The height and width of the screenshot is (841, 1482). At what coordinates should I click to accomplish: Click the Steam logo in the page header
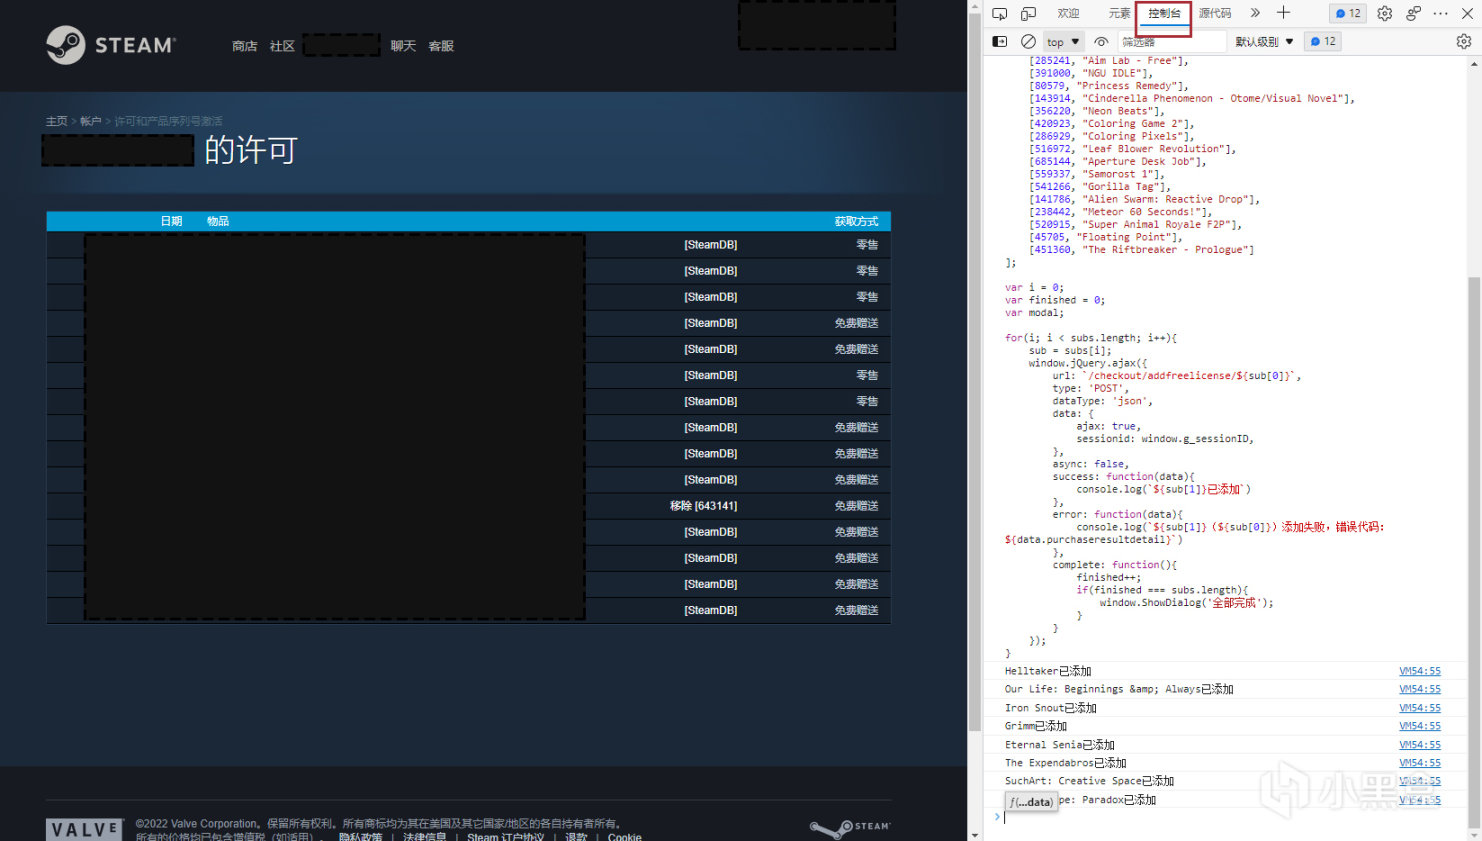coord(111,45)
